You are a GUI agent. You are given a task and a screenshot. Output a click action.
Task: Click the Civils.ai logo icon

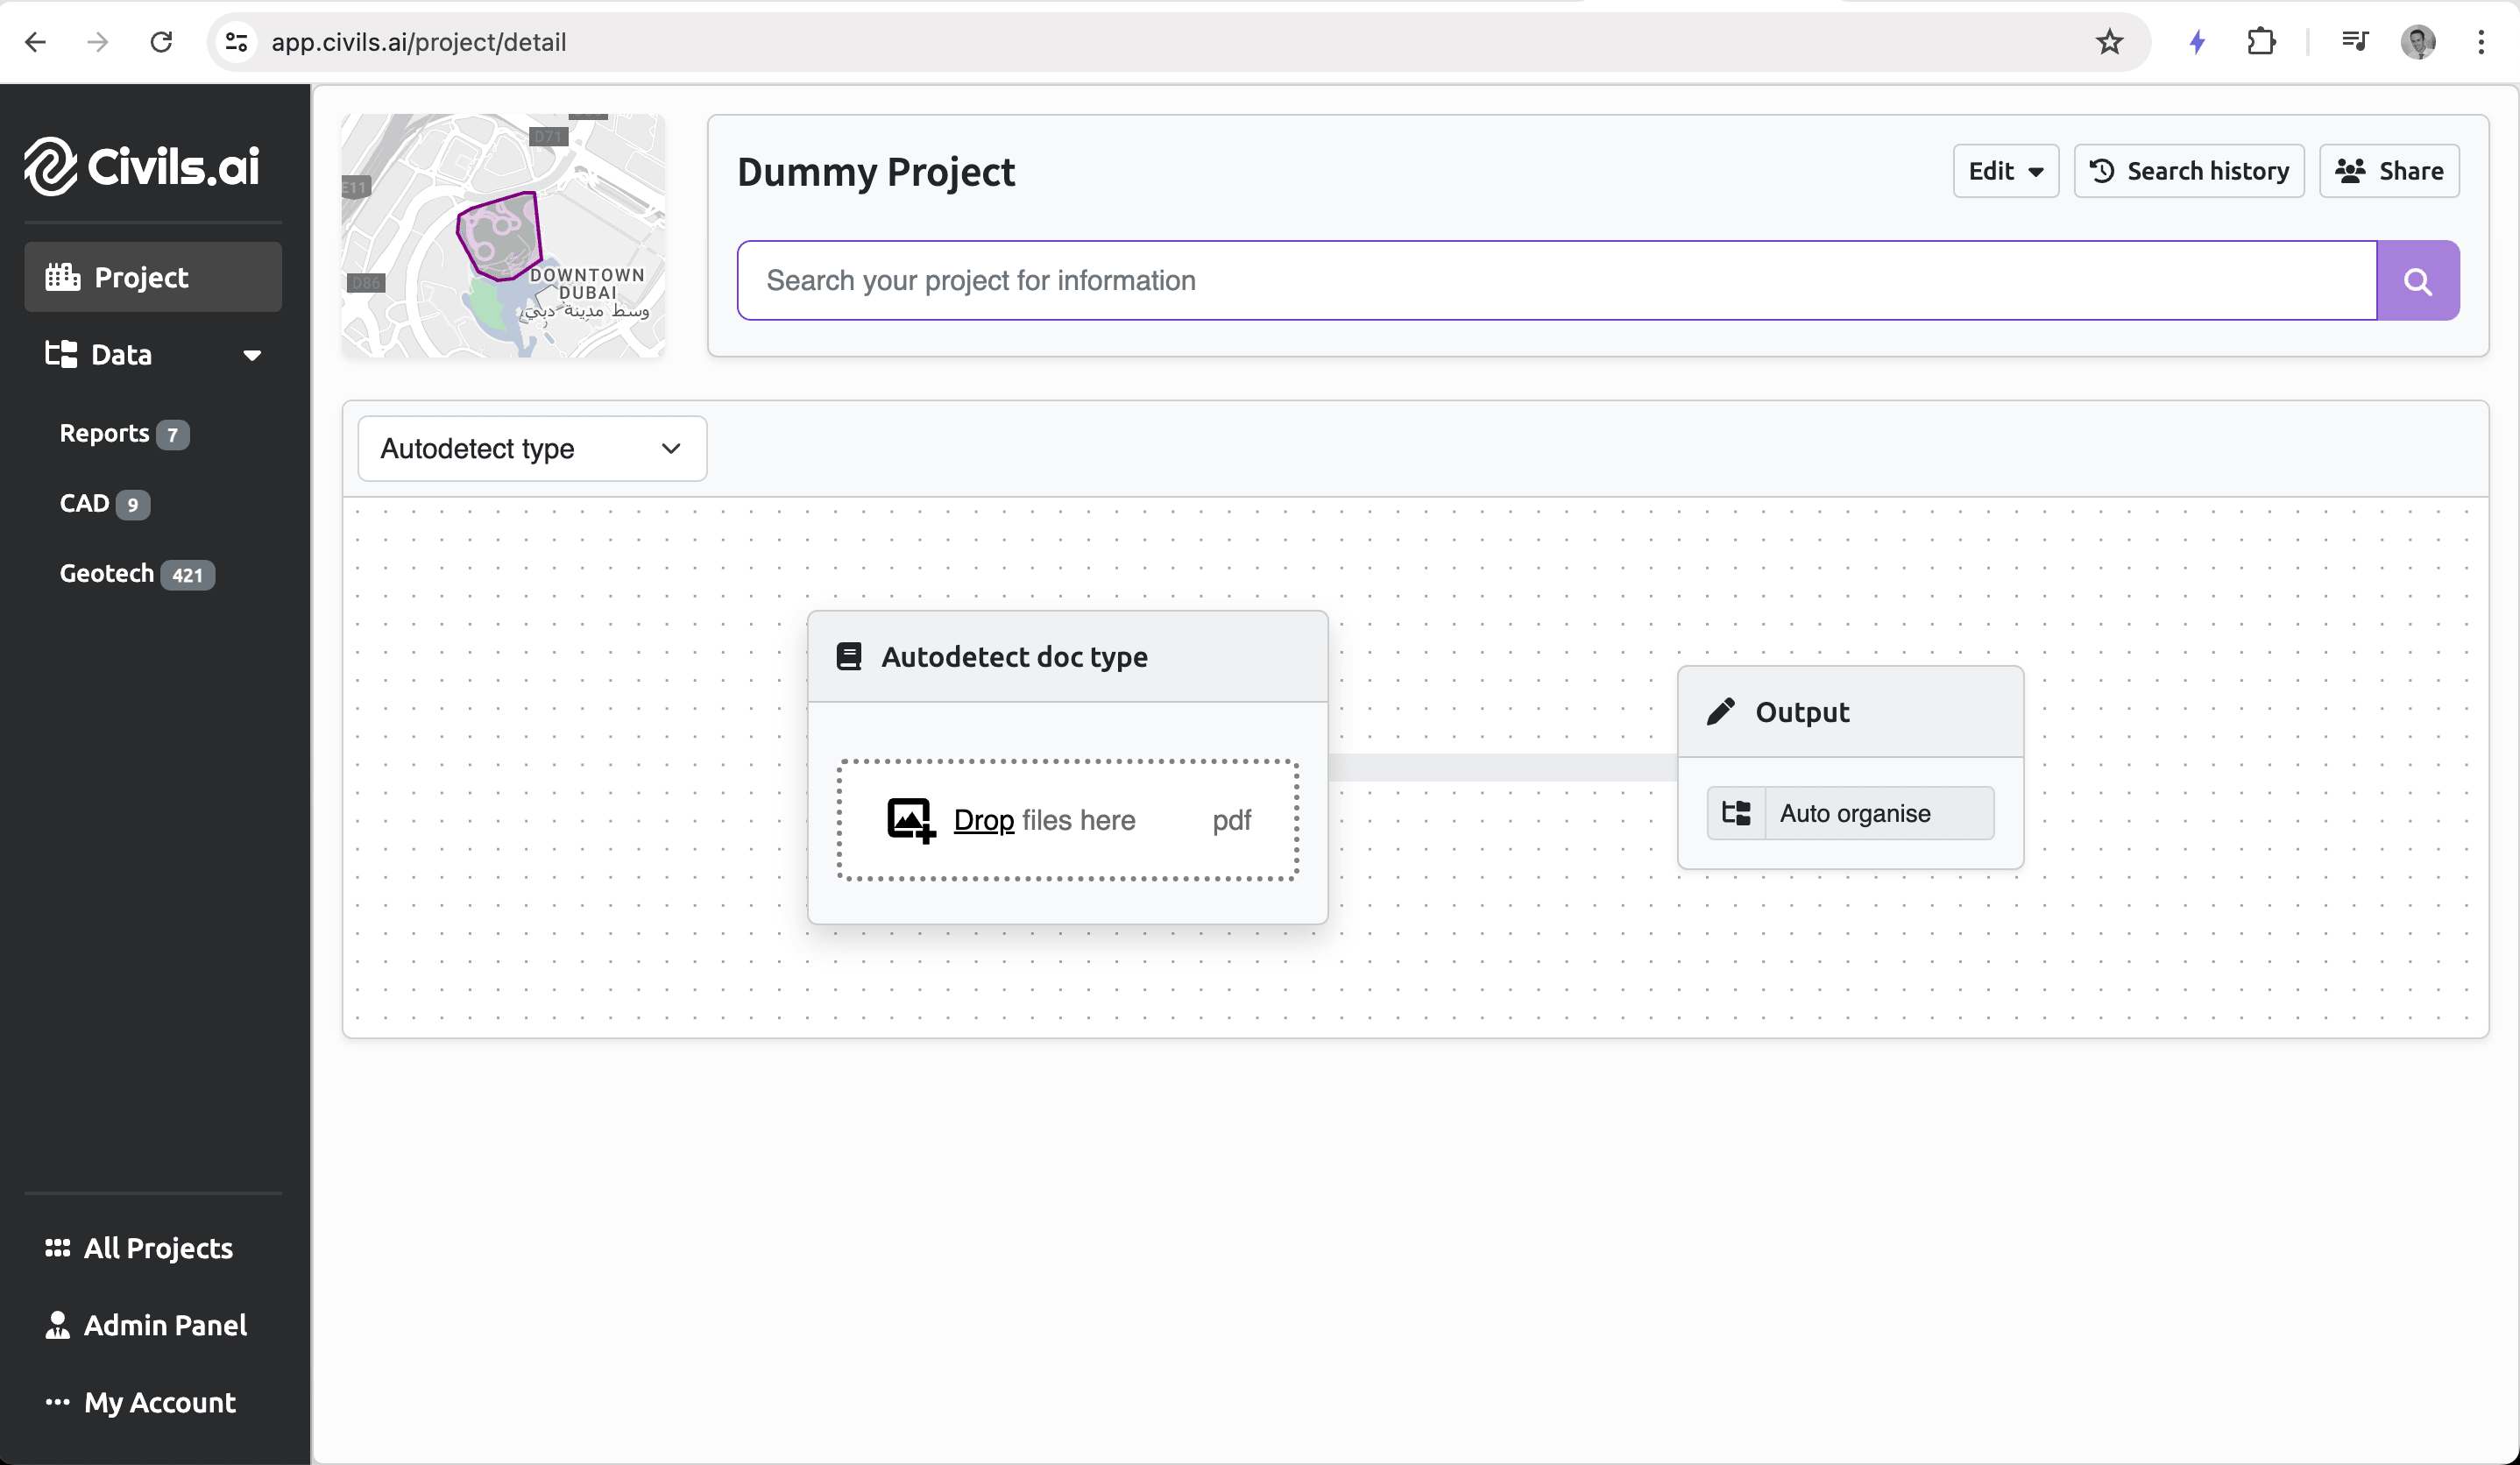[x=47, y=164]
